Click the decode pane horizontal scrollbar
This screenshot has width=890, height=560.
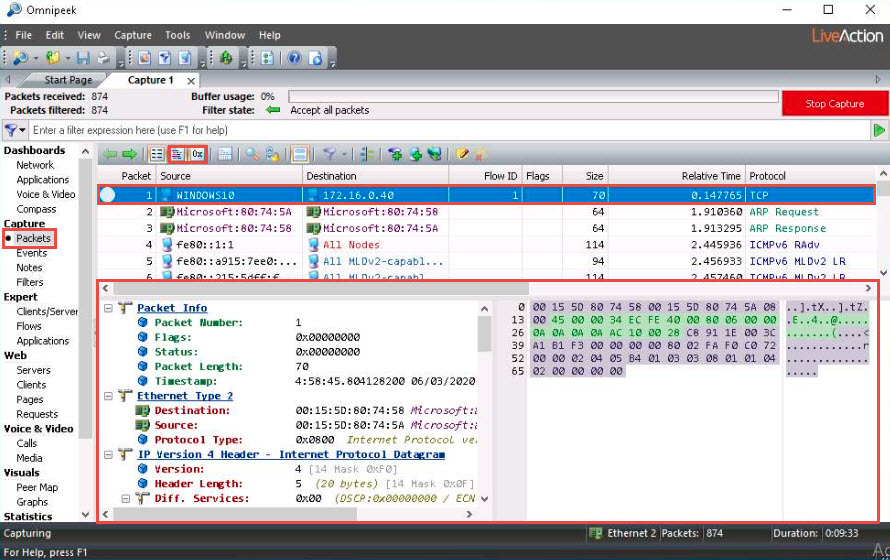tap(235, 515)
